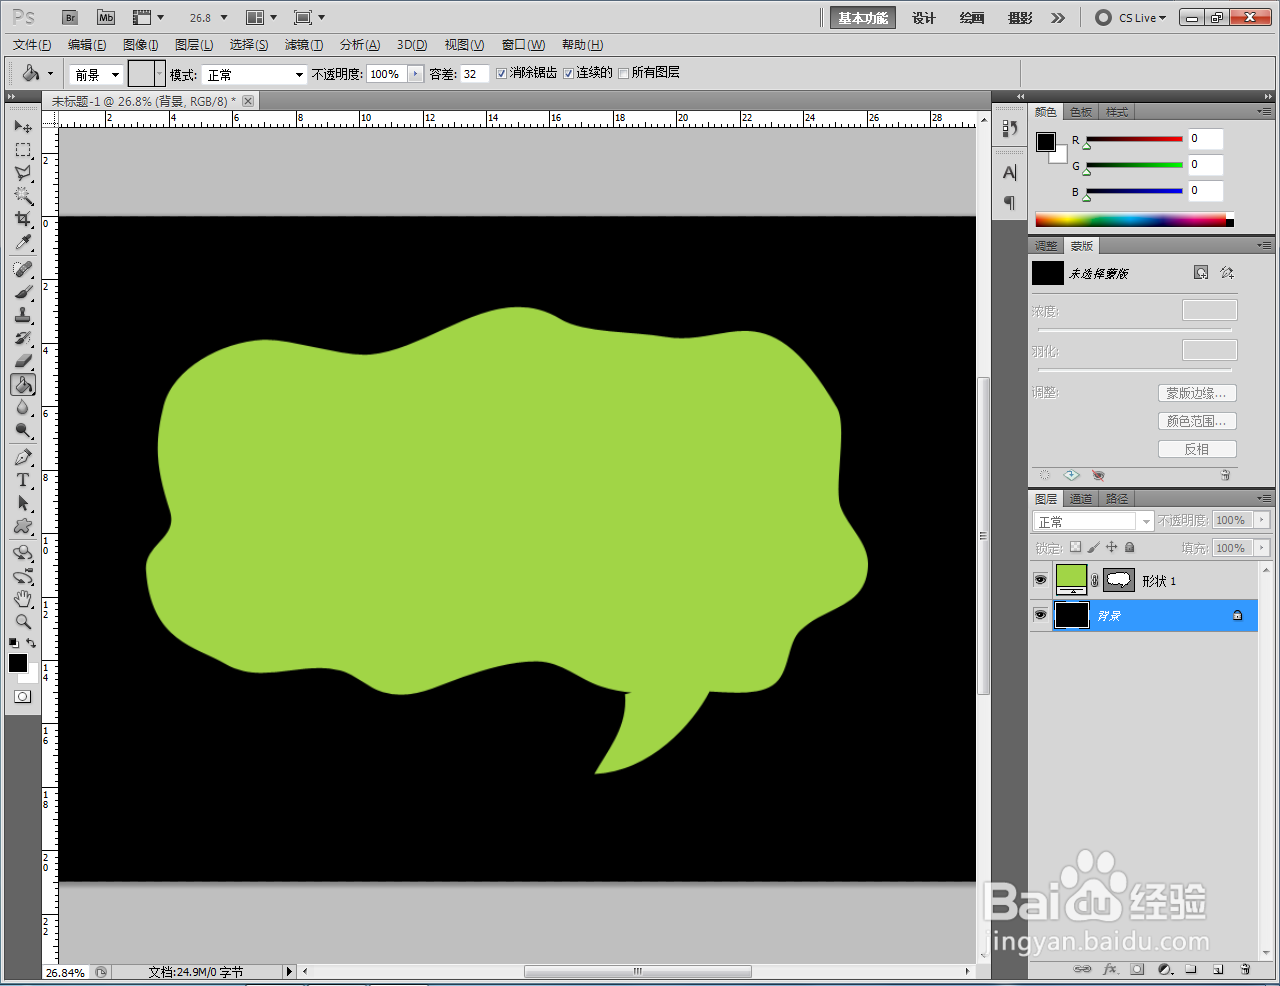Image resolution: width=1280 pixels, height=986 pixels.
Task: Select the Spot Healing Brush tool
Action: pos(23,269)
